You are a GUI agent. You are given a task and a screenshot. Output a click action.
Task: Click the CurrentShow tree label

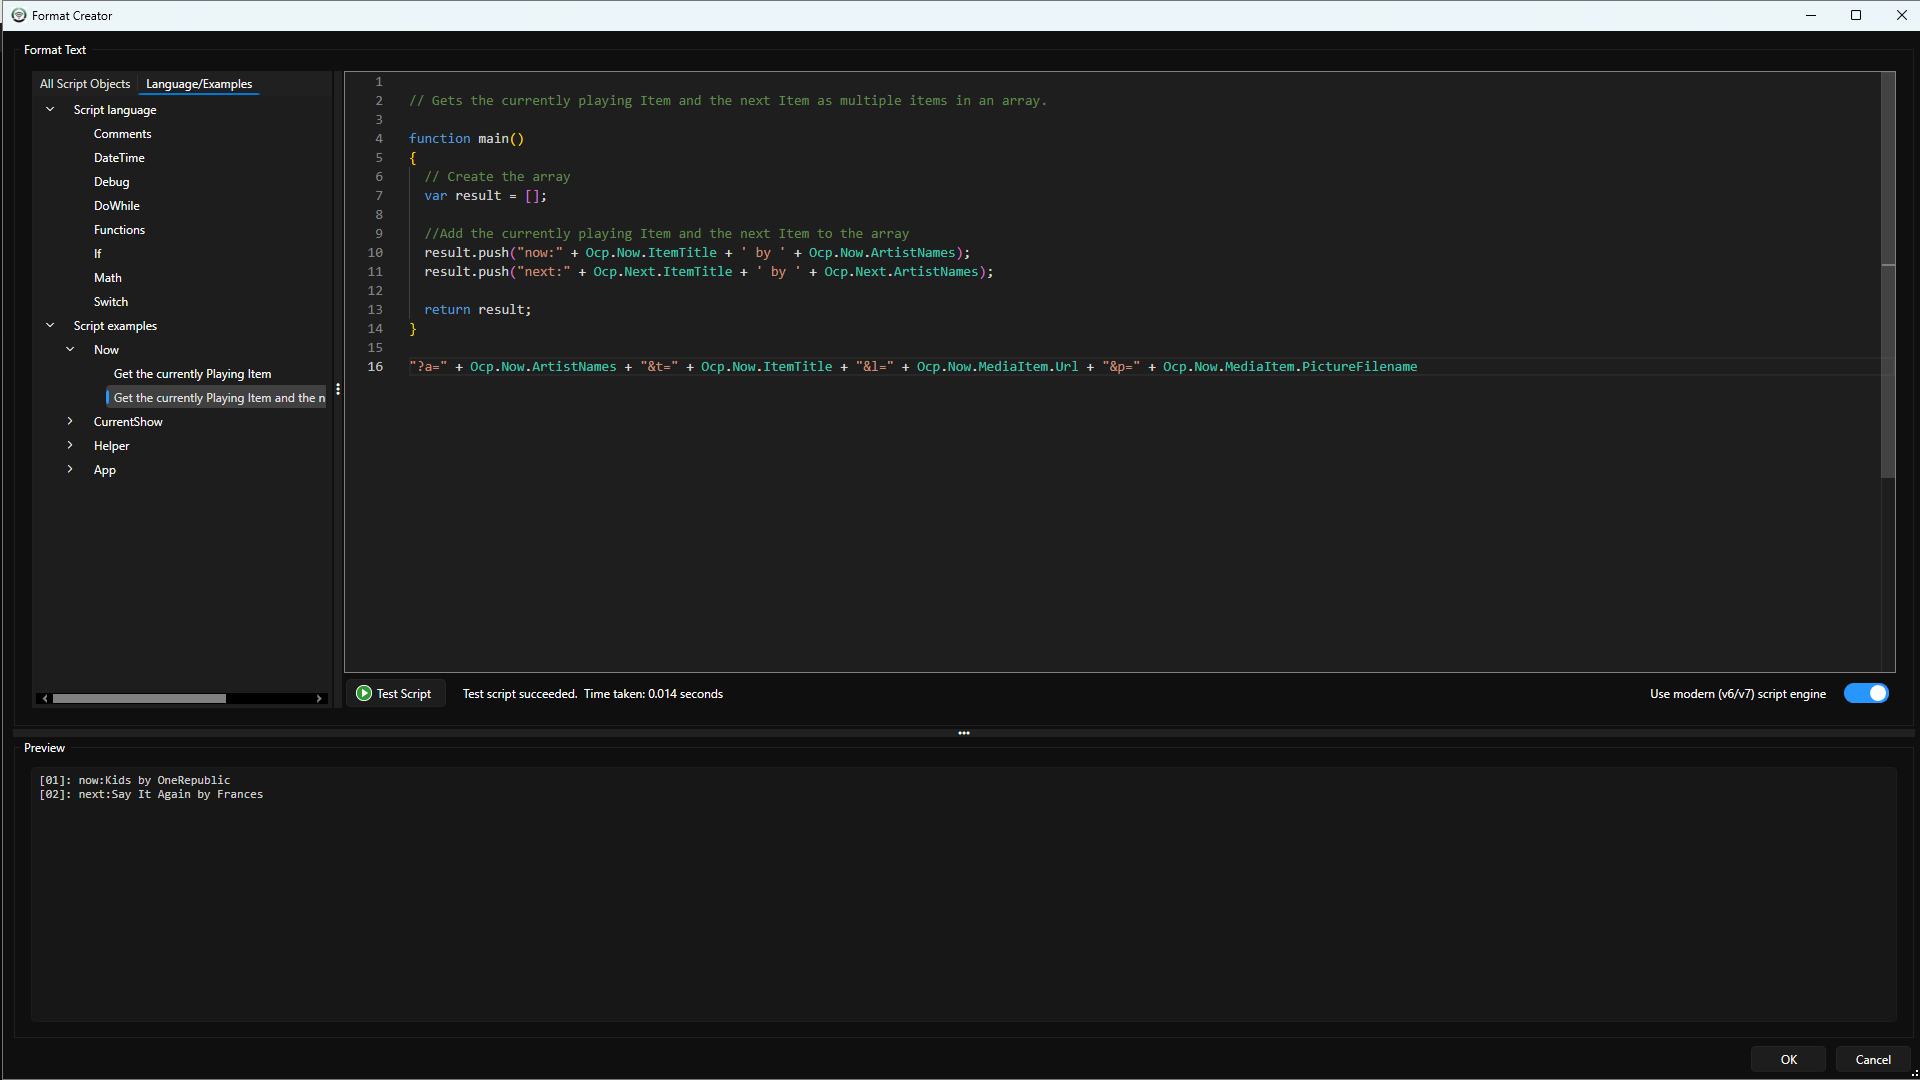pyautogui.click(x=128, y=421)
